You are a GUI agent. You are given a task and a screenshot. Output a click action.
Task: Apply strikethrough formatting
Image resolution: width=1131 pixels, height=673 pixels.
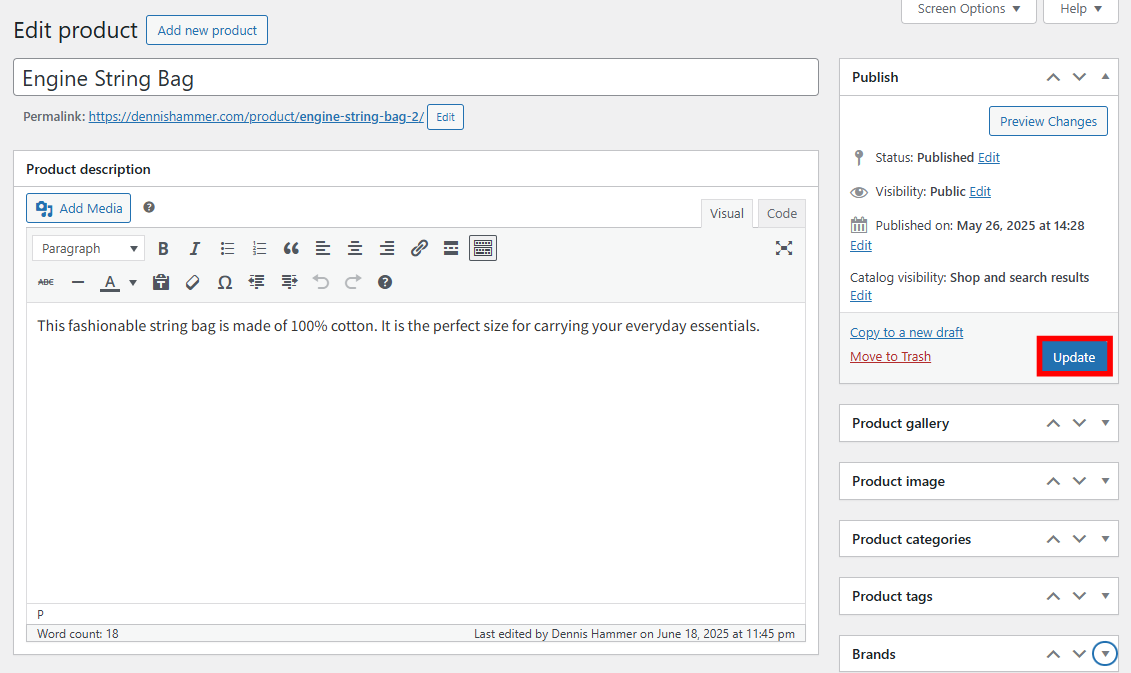(x=45, y=282)
